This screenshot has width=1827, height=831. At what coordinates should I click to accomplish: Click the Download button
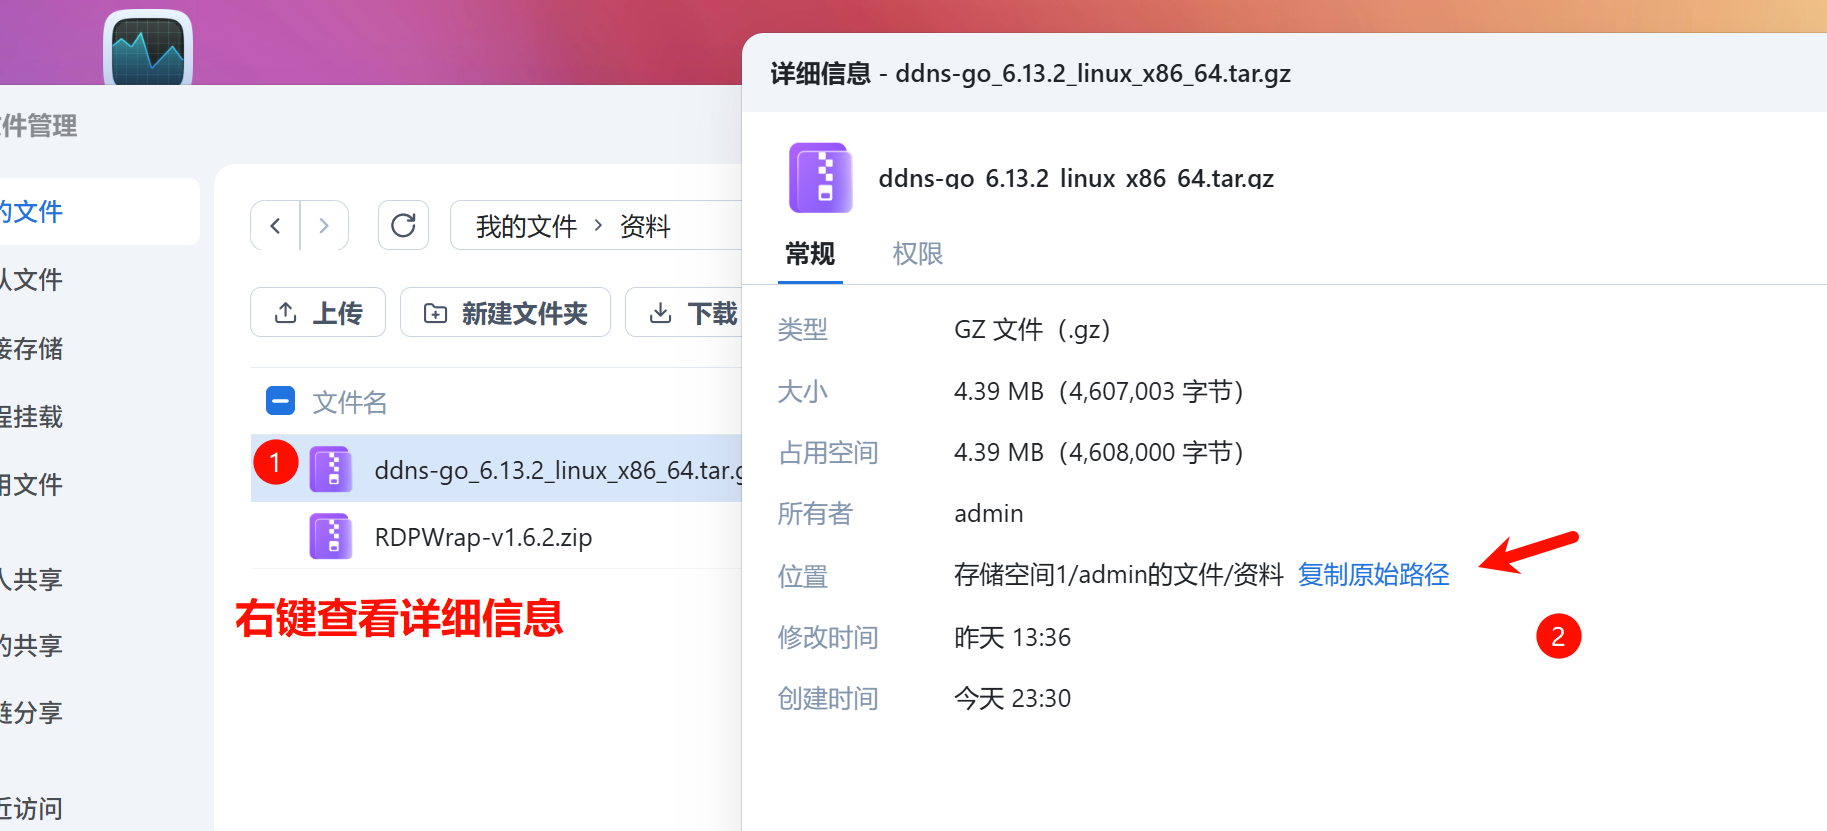pos(690,313)
